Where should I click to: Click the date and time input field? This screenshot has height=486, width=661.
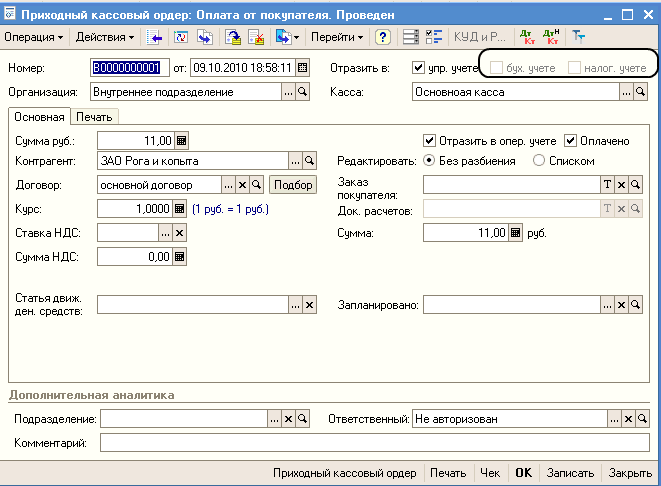coord(243,67)
